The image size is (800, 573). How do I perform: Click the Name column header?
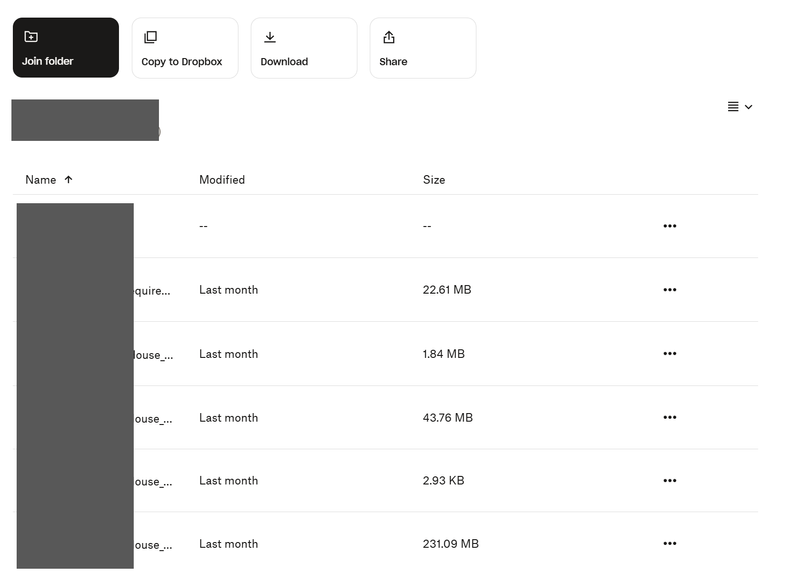tap(41, 180)
